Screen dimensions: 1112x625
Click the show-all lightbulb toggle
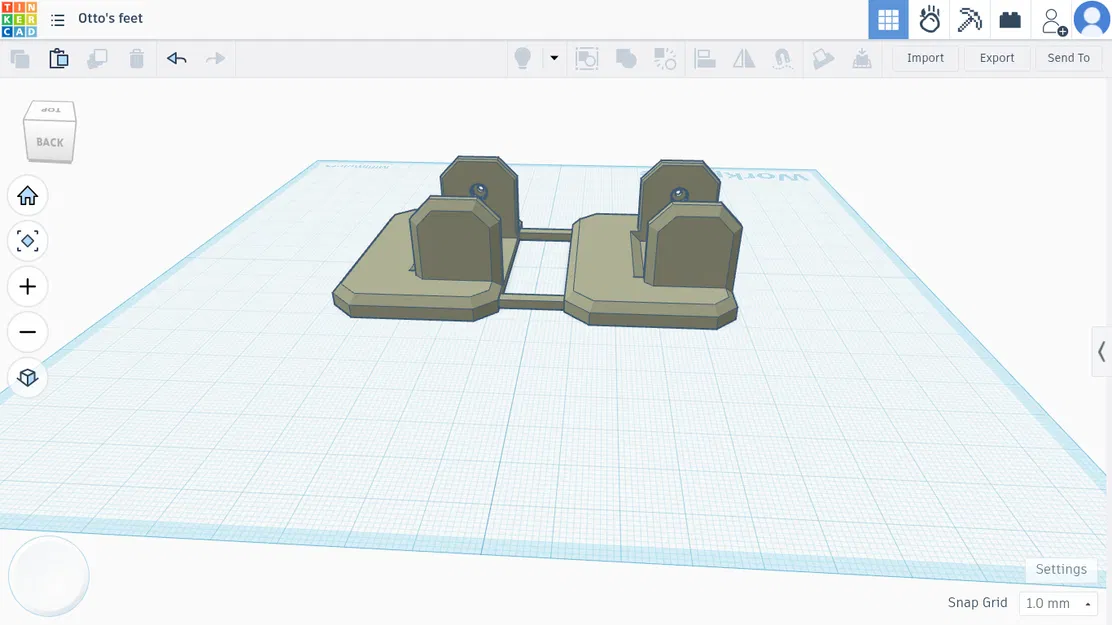point(521,58)
